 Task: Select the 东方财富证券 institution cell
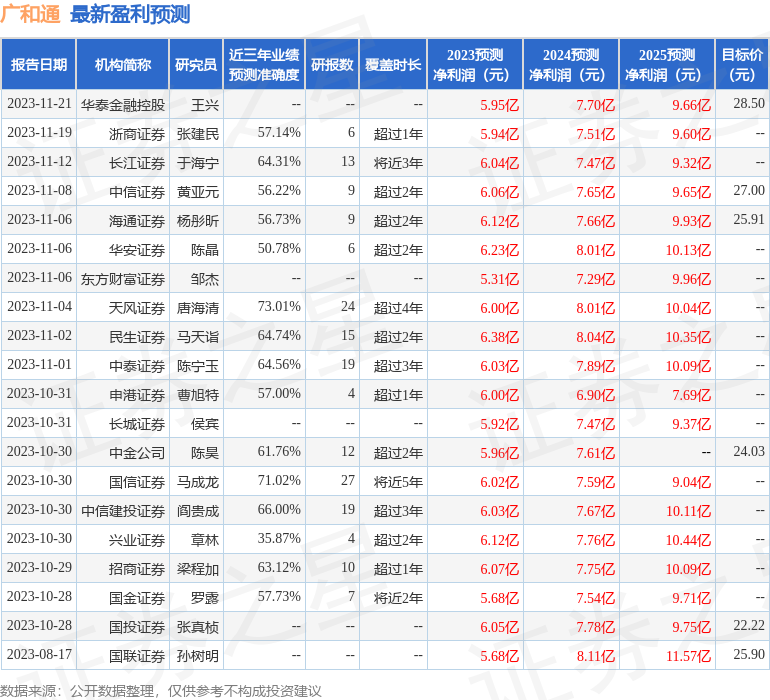(123, 279)
